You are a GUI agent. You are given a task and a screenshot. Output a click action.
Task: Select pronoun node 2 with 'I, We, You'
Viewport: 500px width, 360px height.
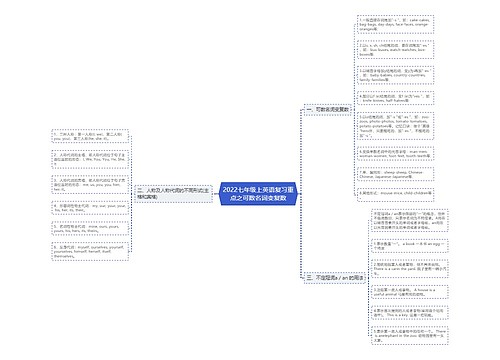(x=90, y=159)
